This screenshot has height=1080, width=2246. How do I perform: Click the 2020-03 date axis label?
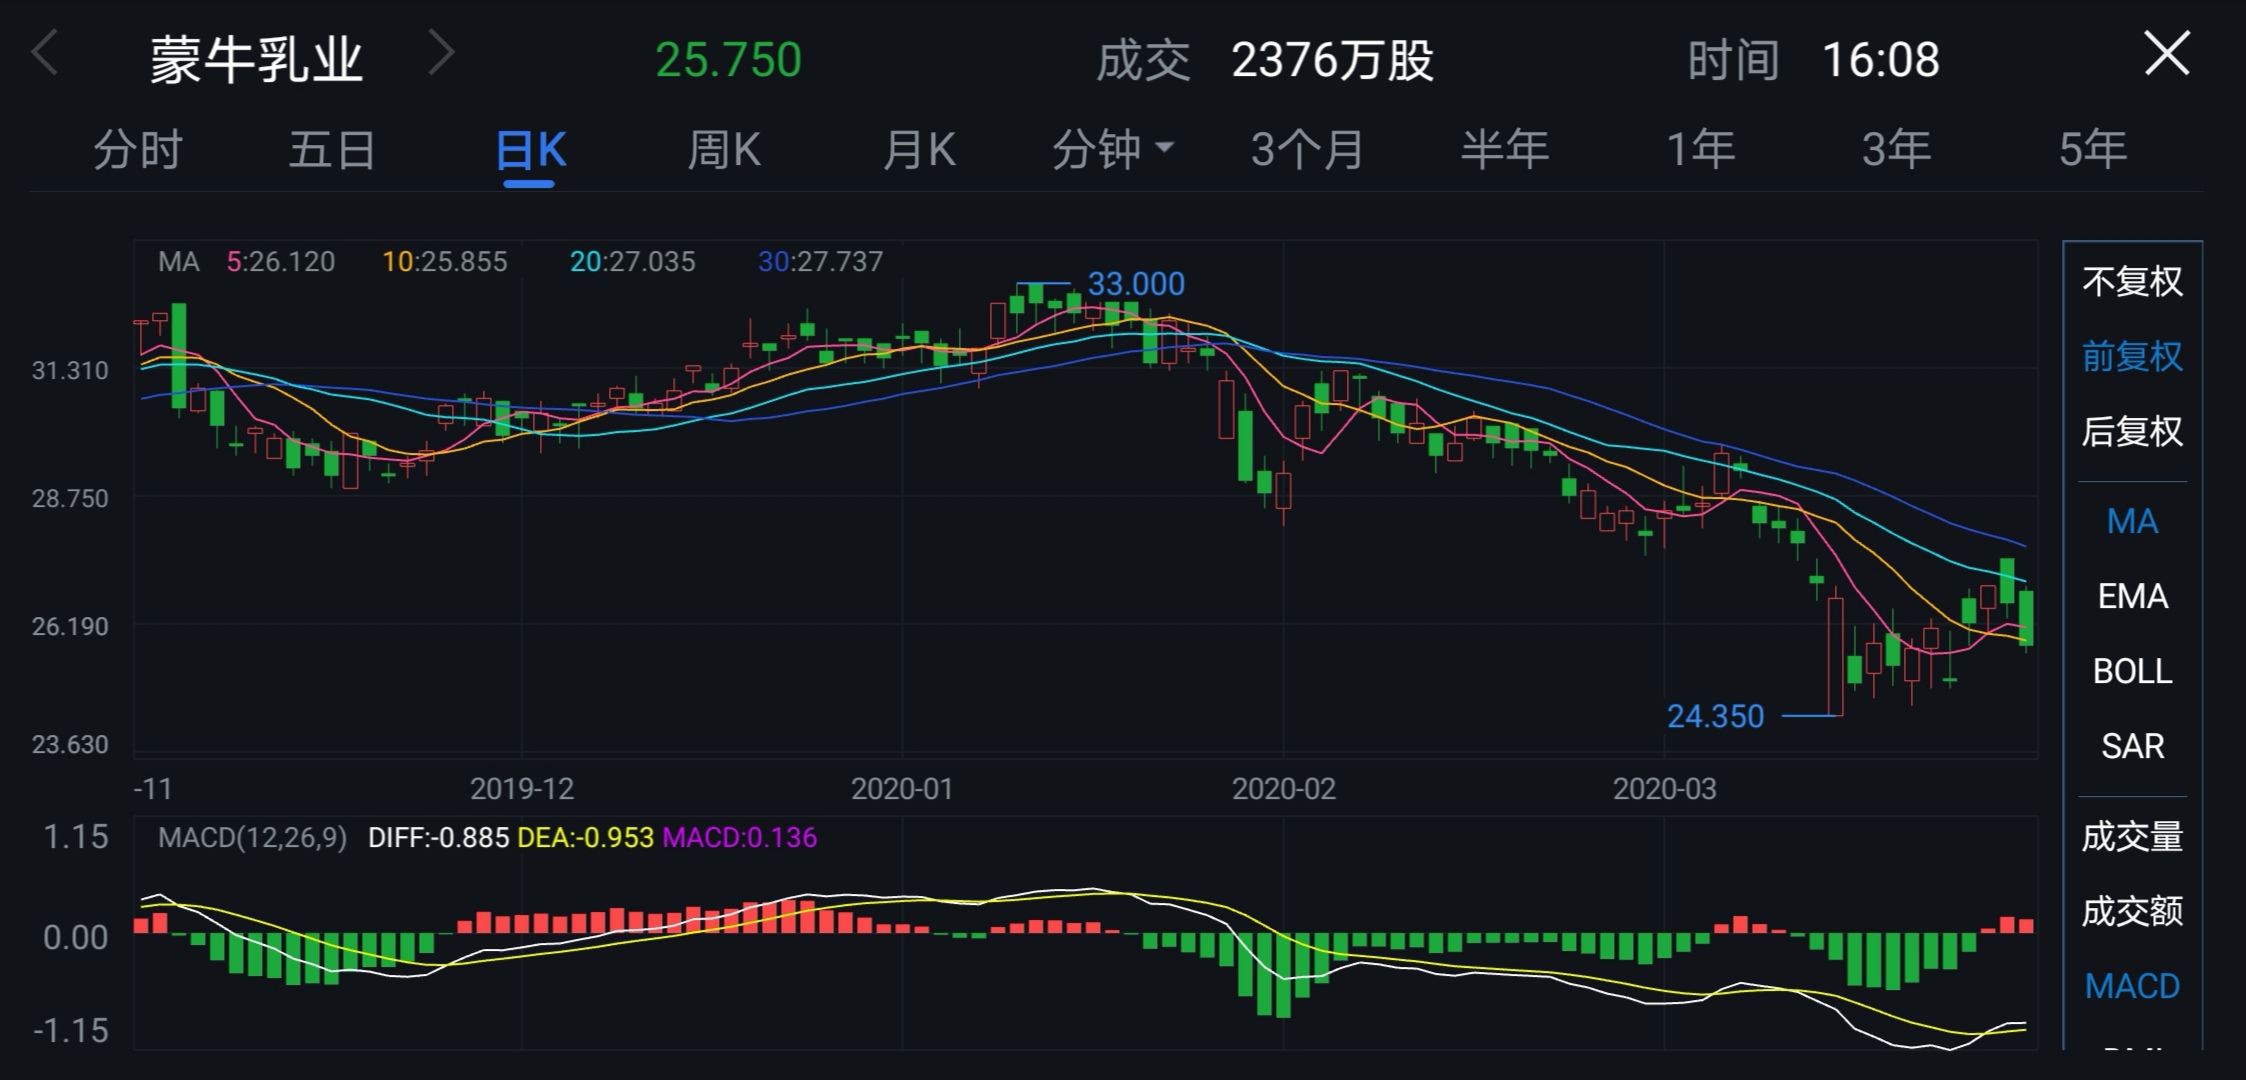pos(1665,789)
